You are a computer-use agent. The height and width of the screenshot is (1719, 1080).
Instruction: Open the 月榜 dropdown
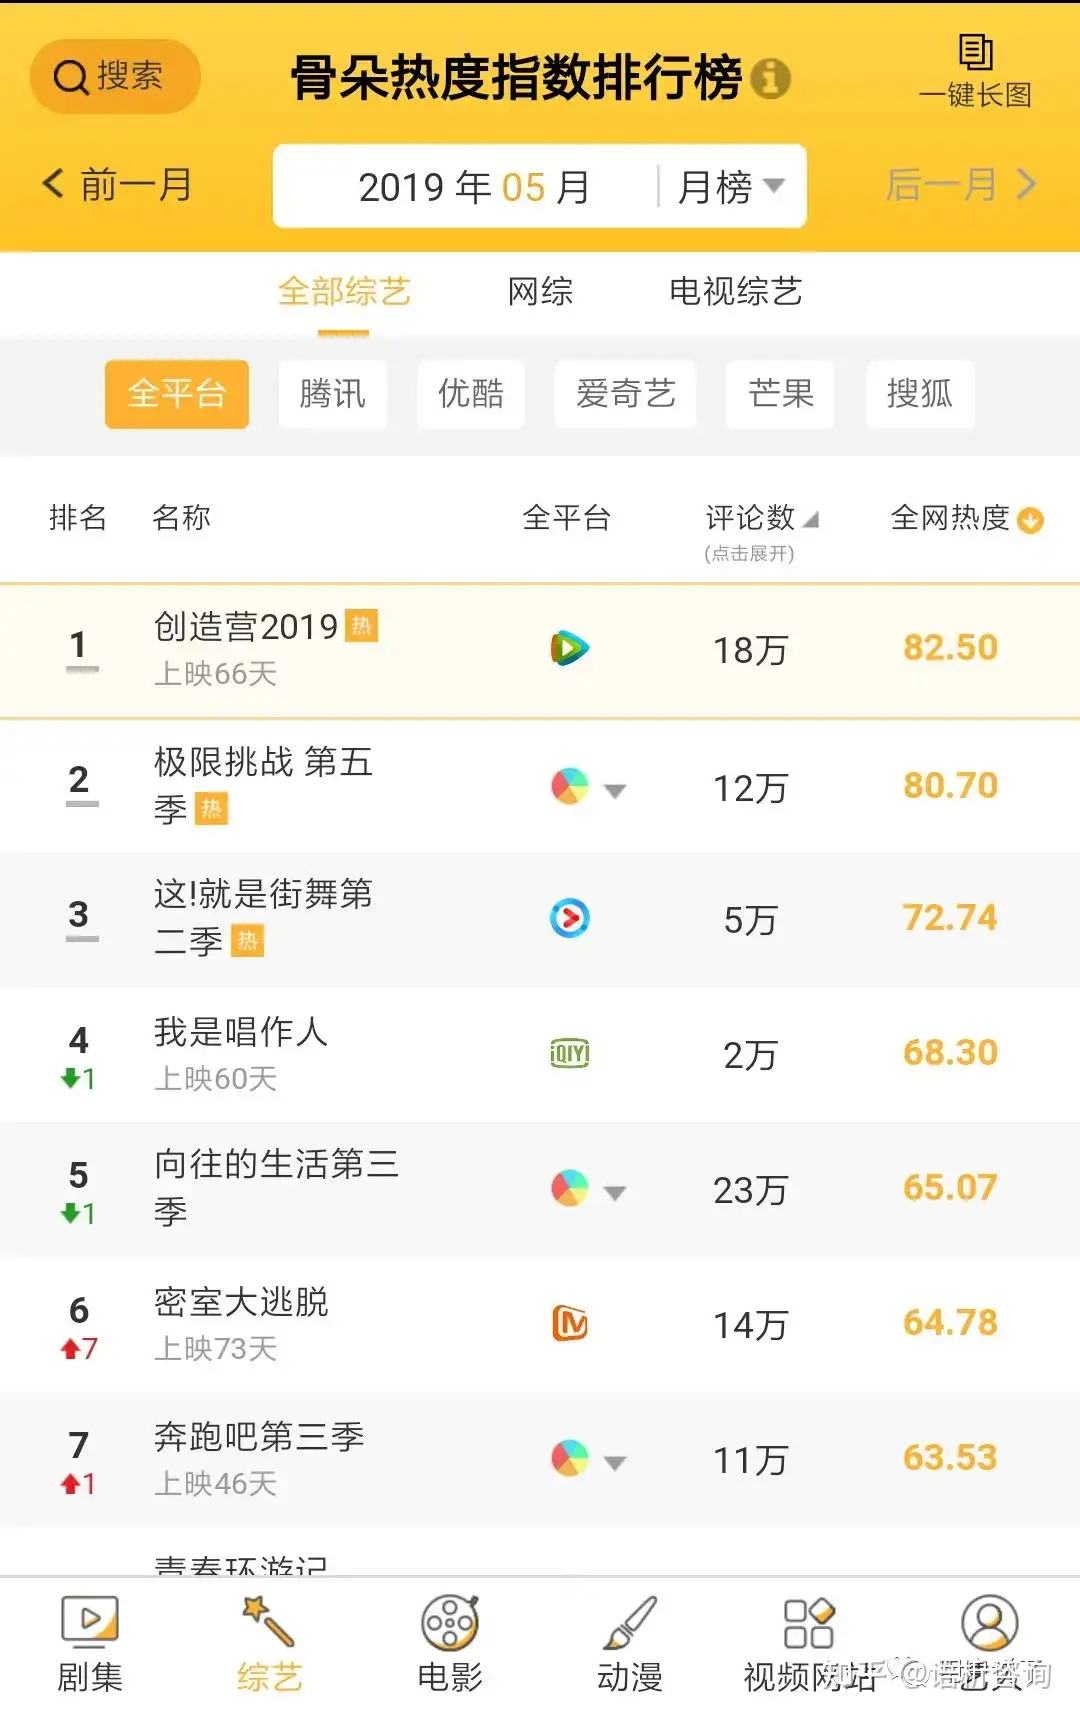[731, 187]
